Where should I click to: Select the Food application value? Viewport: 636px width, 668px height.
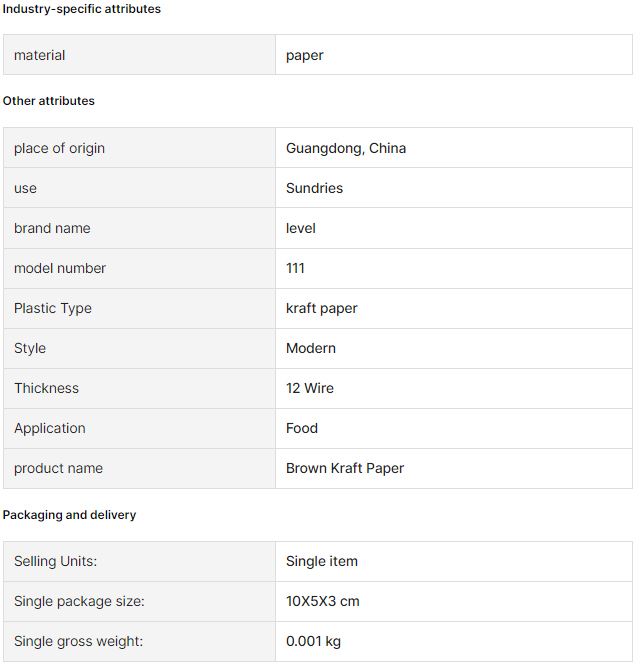click(x=302, y=429)
